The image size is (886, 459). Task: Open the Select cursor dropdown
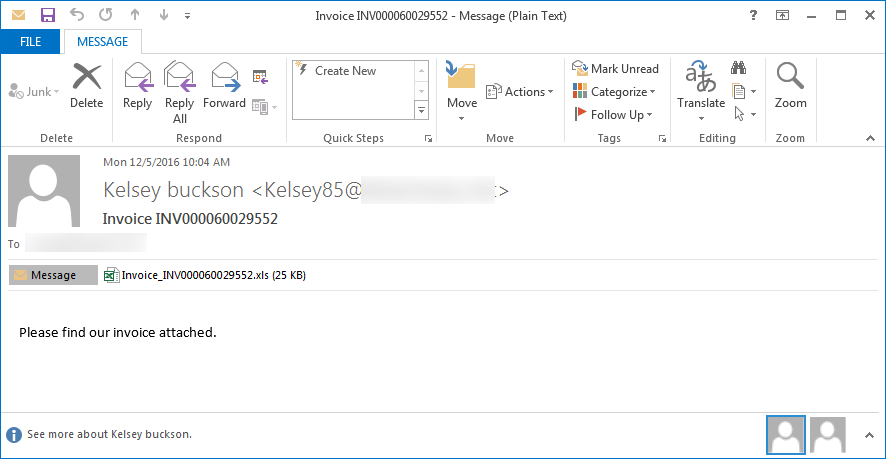coord(745,114)
